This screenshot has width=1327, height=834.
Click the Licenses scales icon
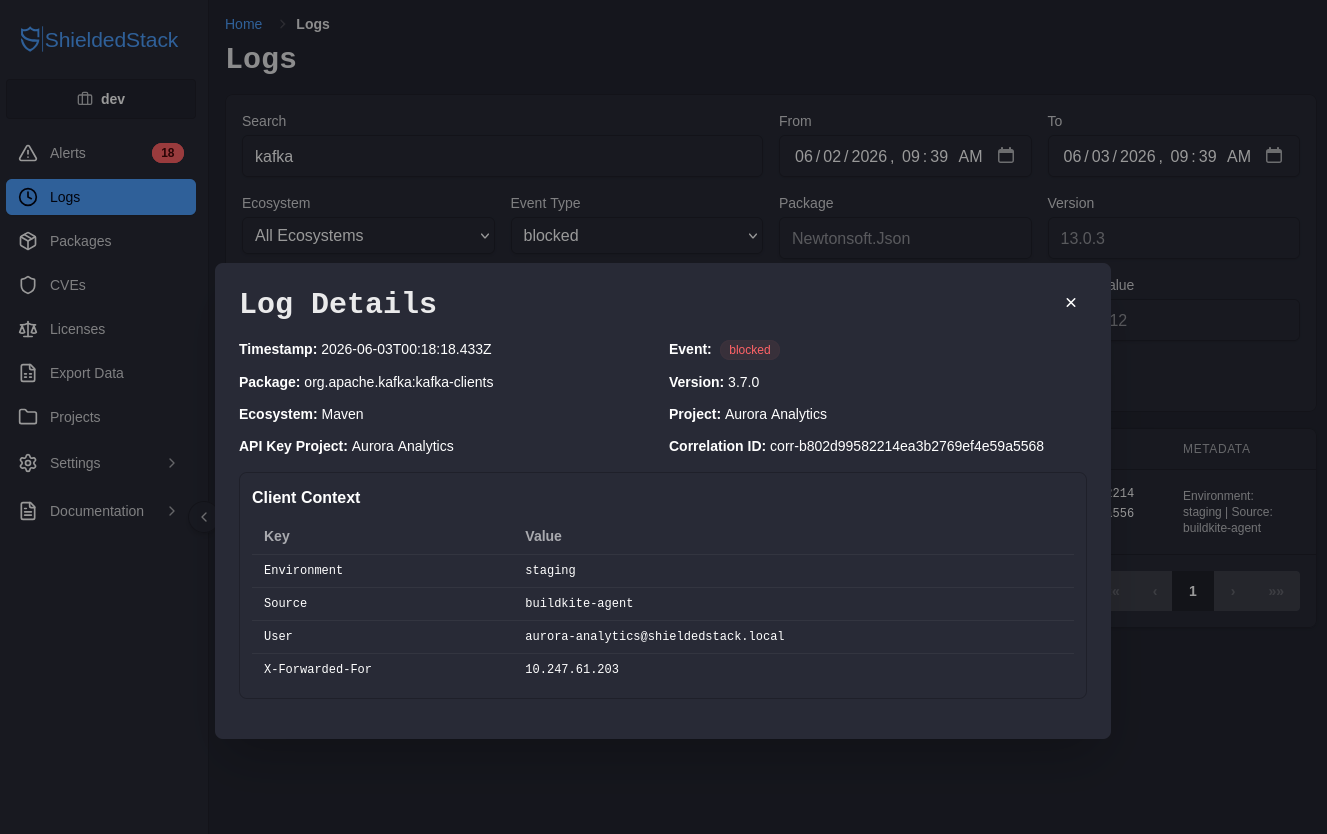(x=28, y=329)
